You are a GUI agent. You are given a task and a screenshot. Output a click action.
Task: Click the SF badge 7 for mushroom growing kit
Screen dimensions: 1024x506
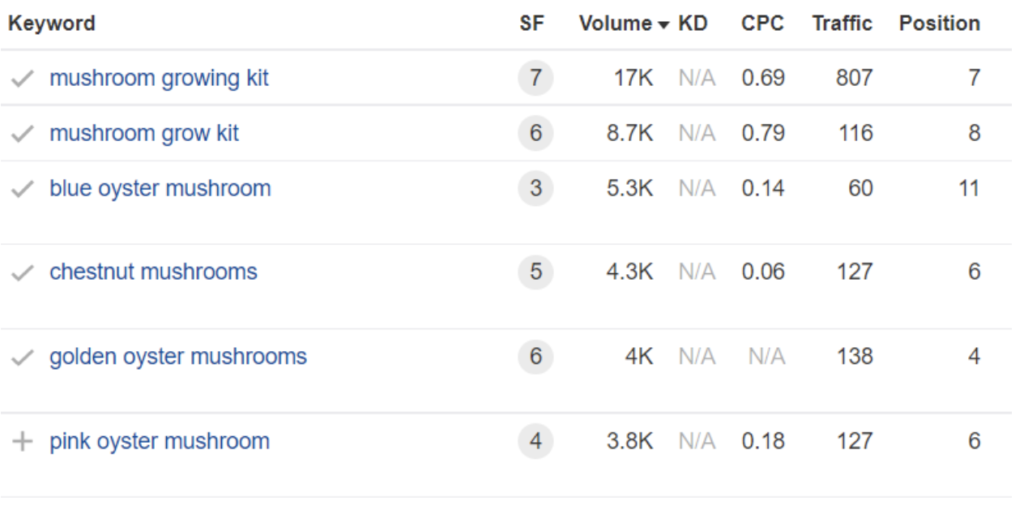pos(535,78)
